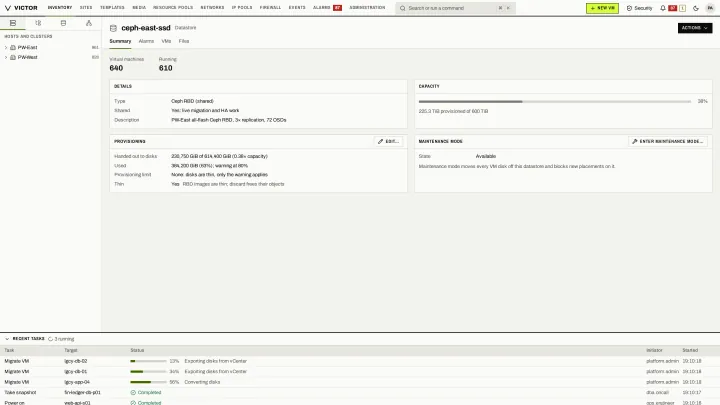Open the Victor logo home link

pyautogui.click(x=21, y=8)
